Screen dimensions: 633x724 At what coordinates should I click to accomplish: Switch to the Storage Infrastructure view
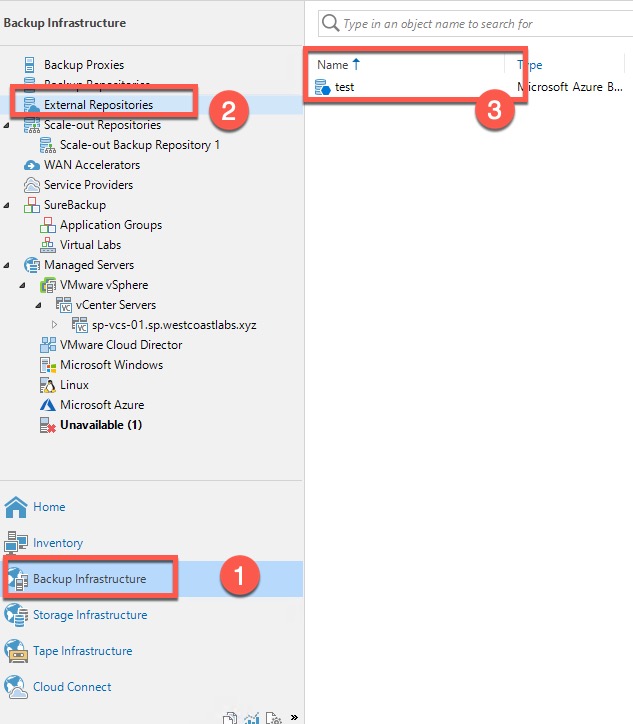tap(89, 615)
